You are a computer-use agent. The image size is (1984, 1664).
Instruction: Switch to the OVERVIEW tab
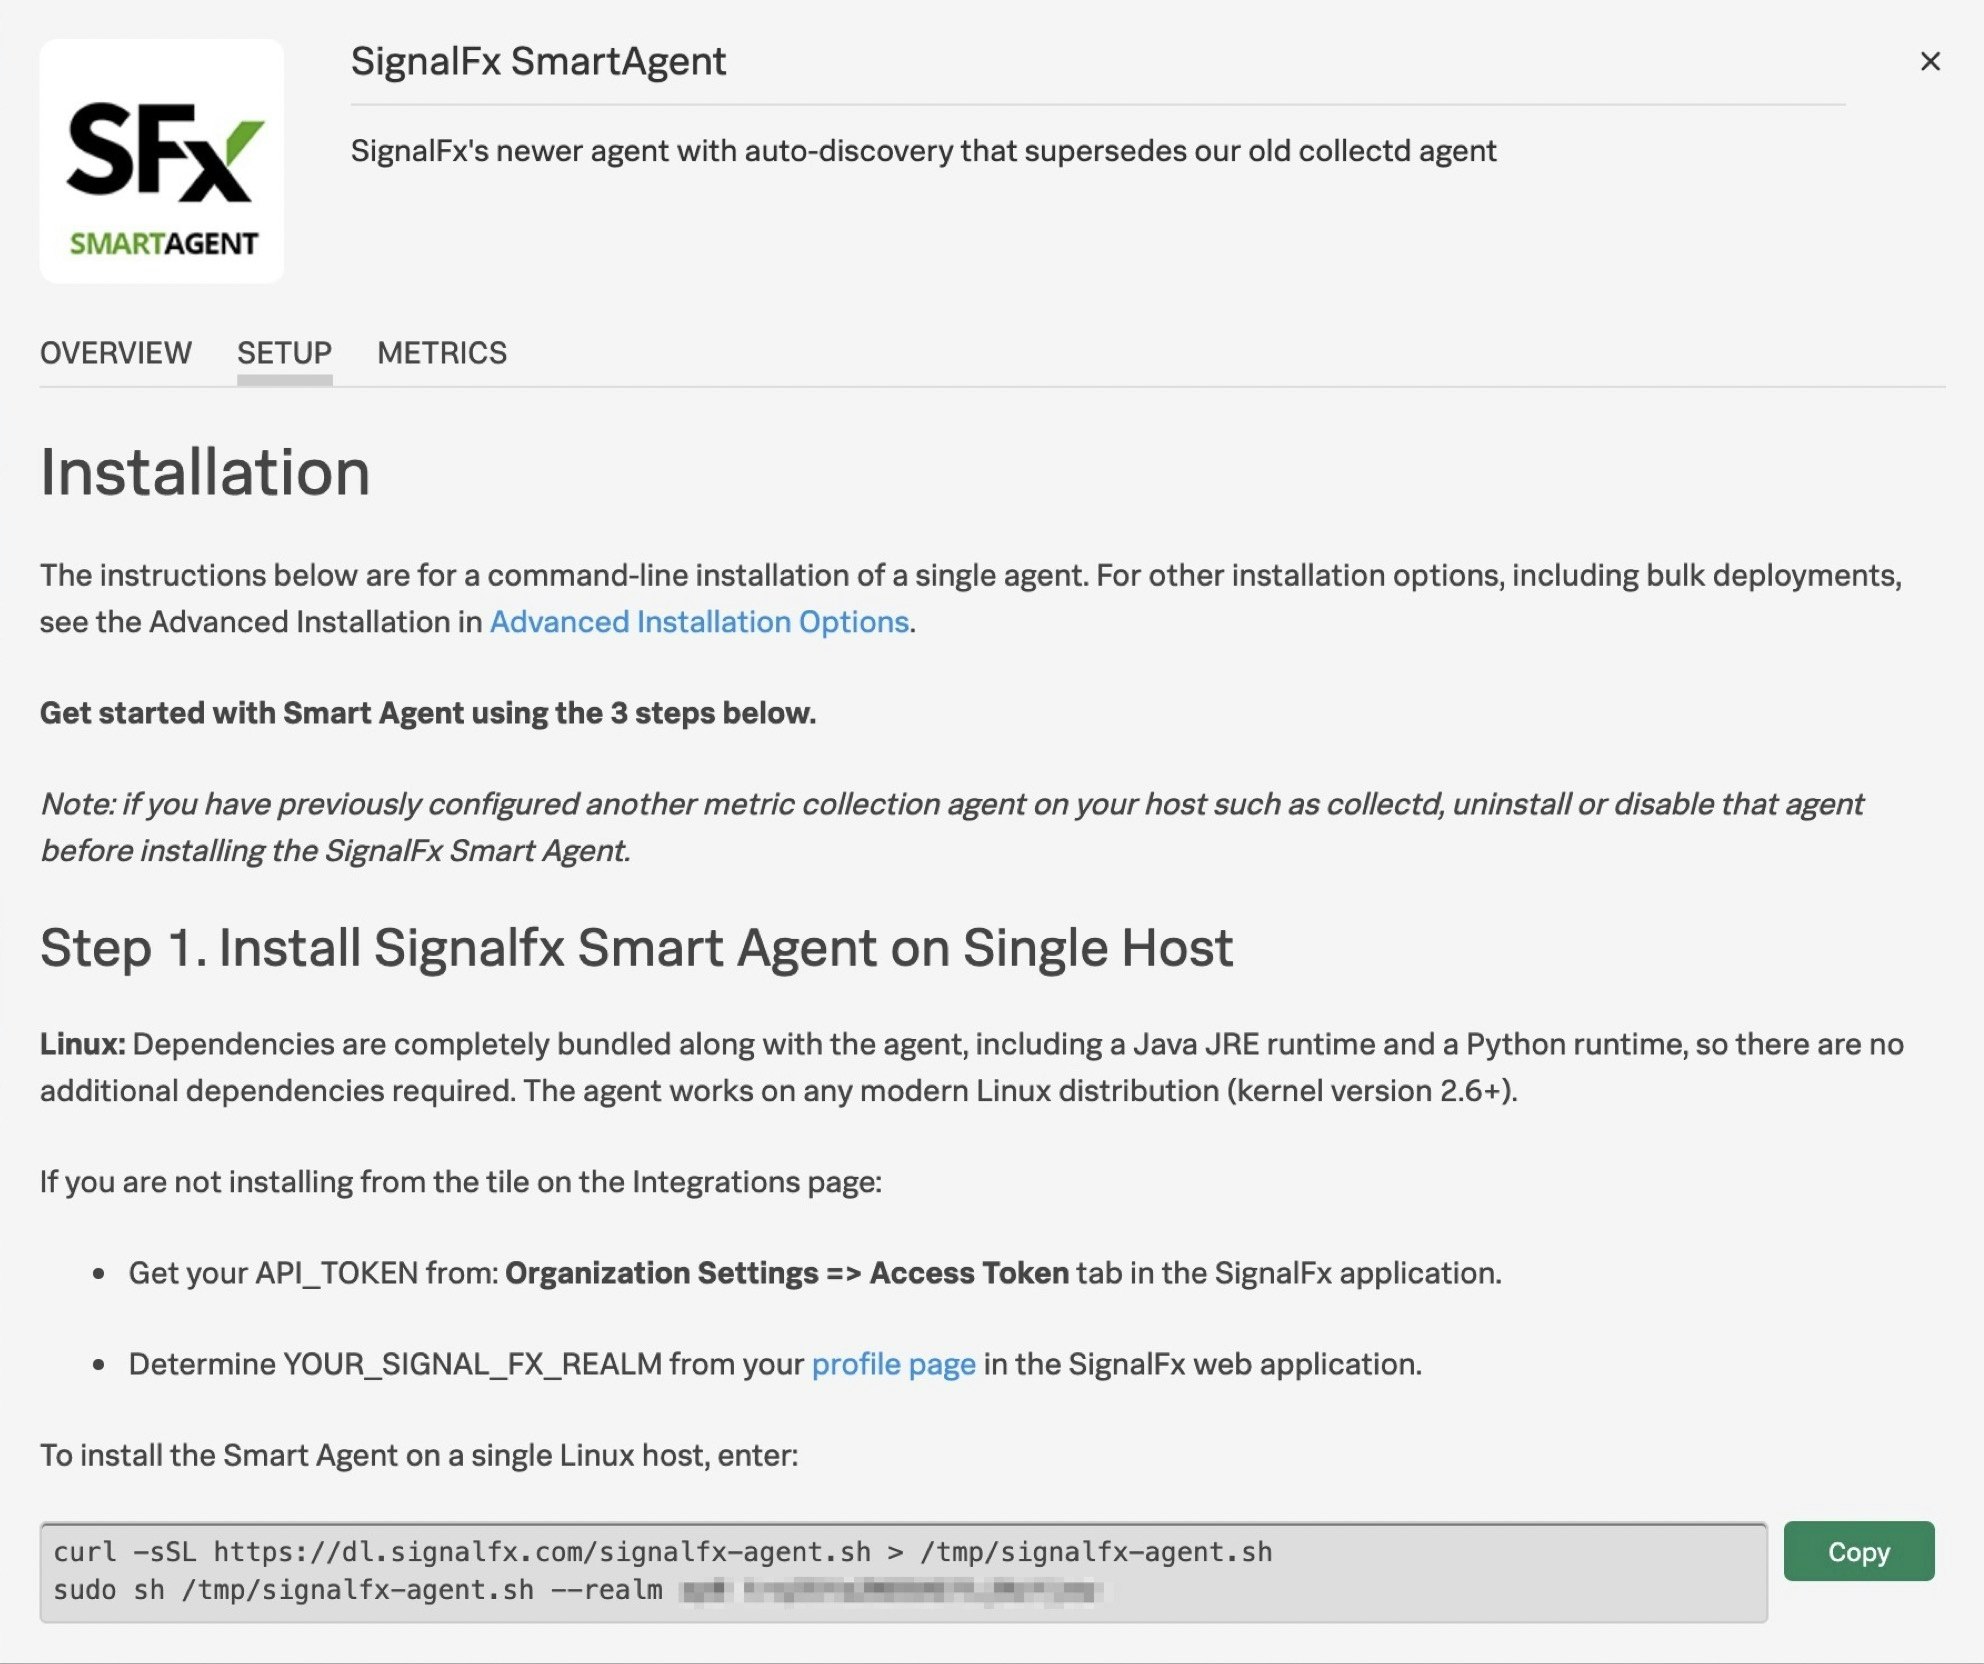[x=116, y=353]
